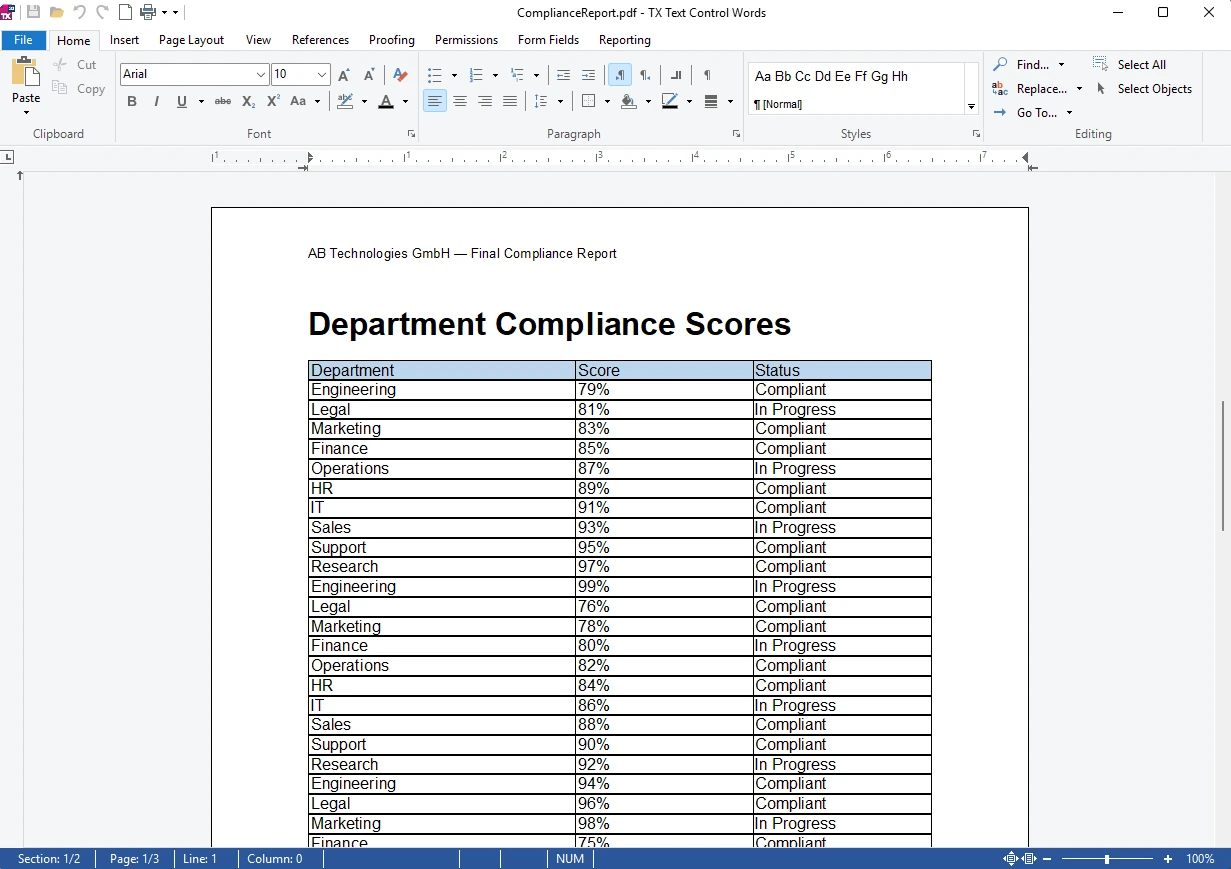Toggle center paragraph alignment
The image size is (1231, 869).
(459, 101)
